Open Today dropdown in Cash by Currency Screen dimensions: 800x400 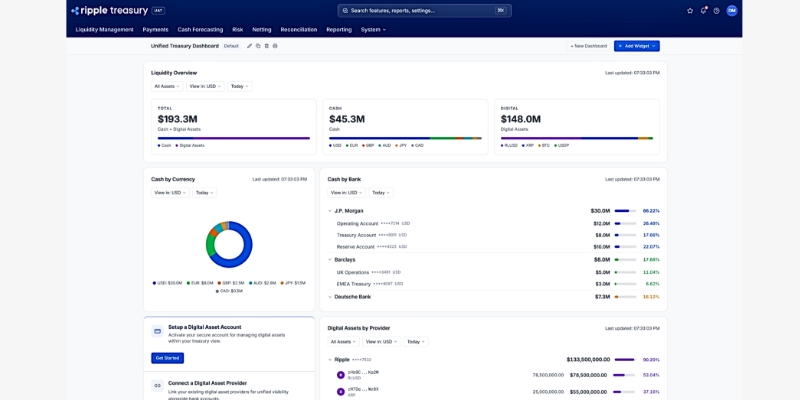[x=204, y=192]
